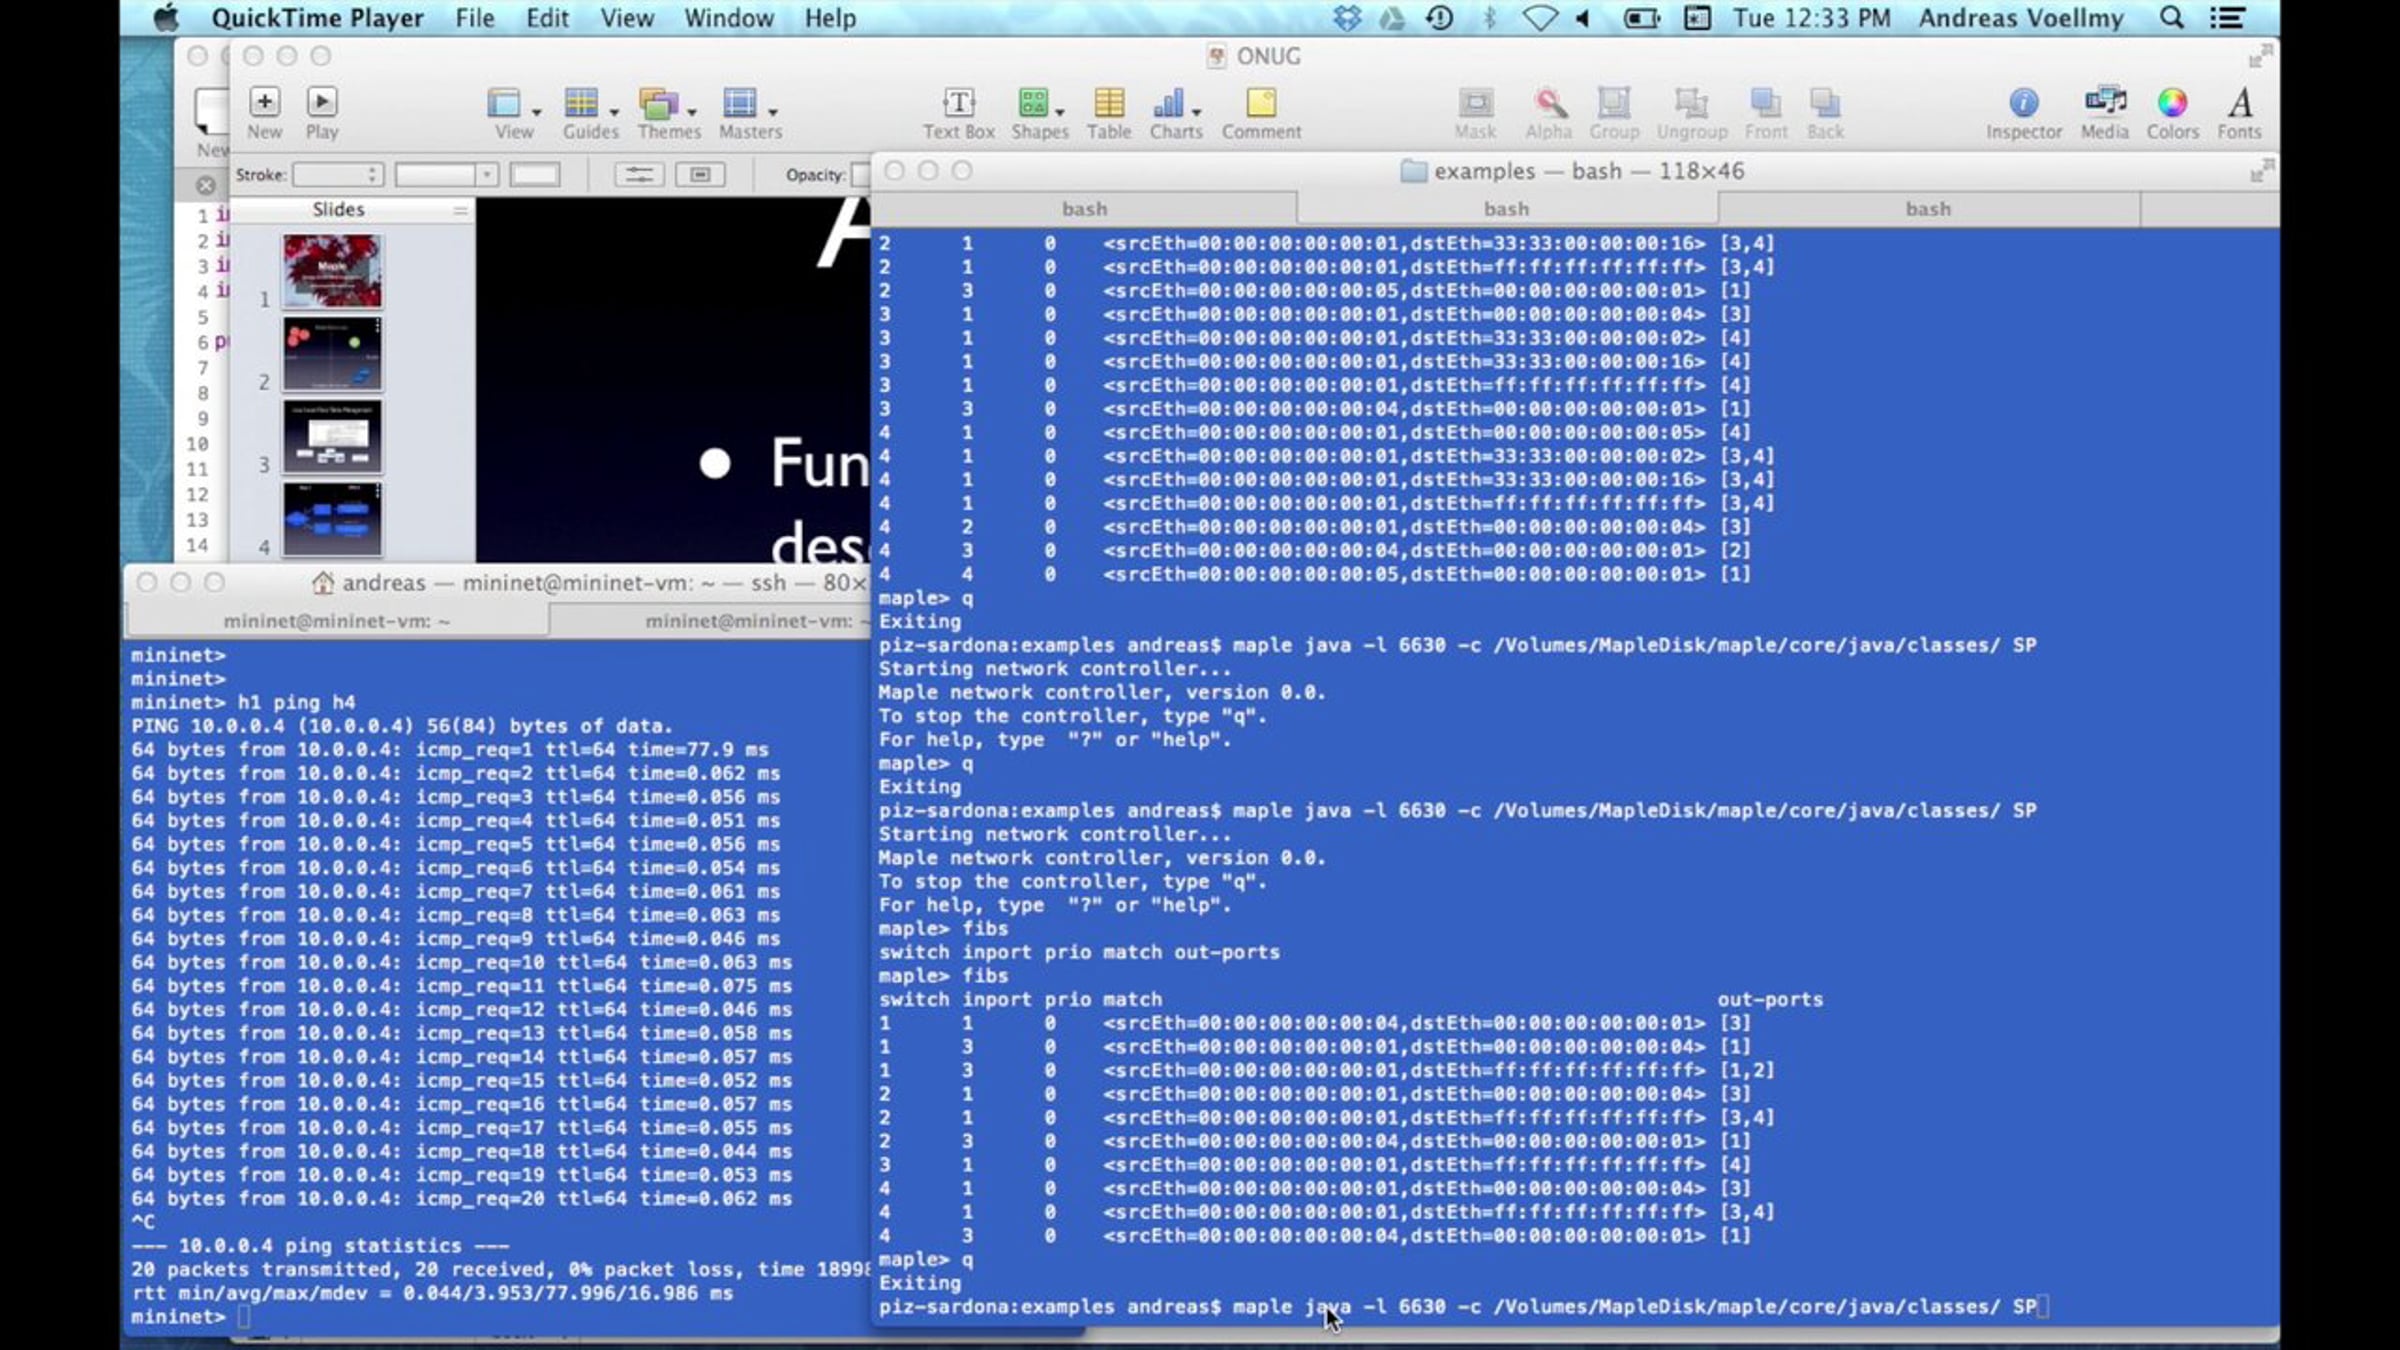Select slide 1 thumbnail in Slides panel
The width and height of the screenshot is (2400, 1350).
coord(332,272)
